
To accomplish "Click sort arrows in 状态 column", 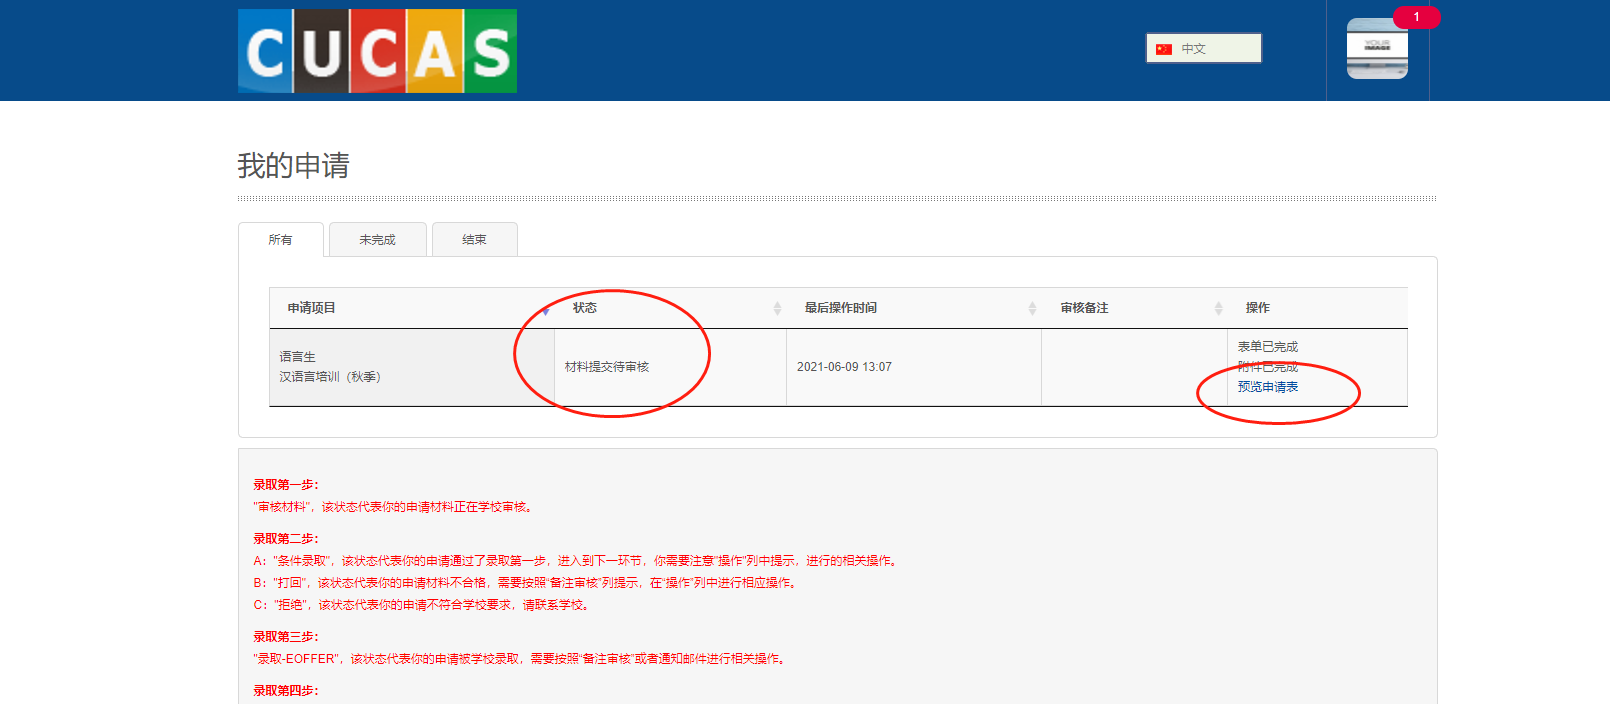I will [777, 309].
